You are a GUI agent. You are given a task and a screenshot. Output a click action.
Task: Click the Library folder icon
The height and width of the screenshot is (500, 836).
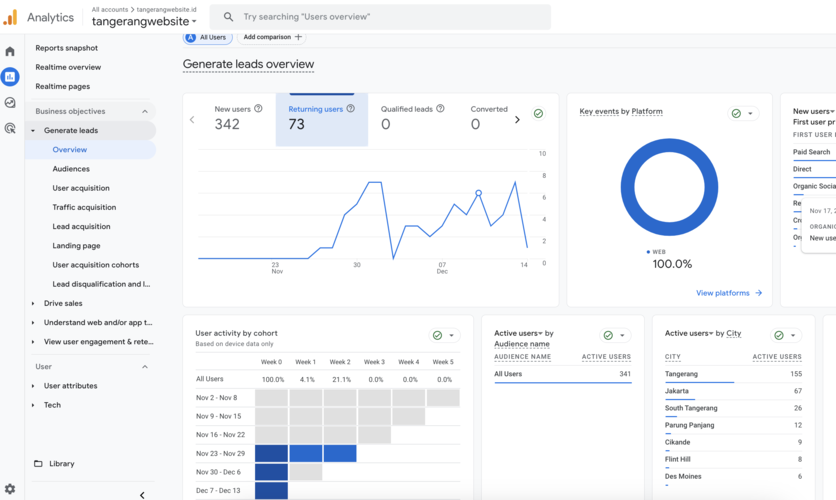point(39,464)
